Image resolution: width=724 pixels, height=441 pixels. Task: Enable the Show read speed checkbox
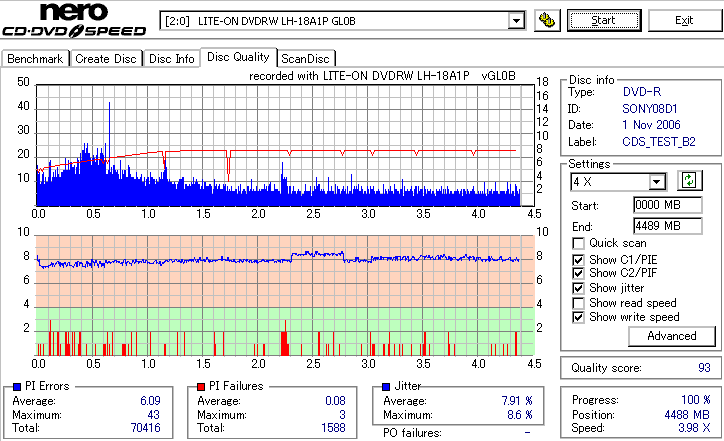point(578,303)
